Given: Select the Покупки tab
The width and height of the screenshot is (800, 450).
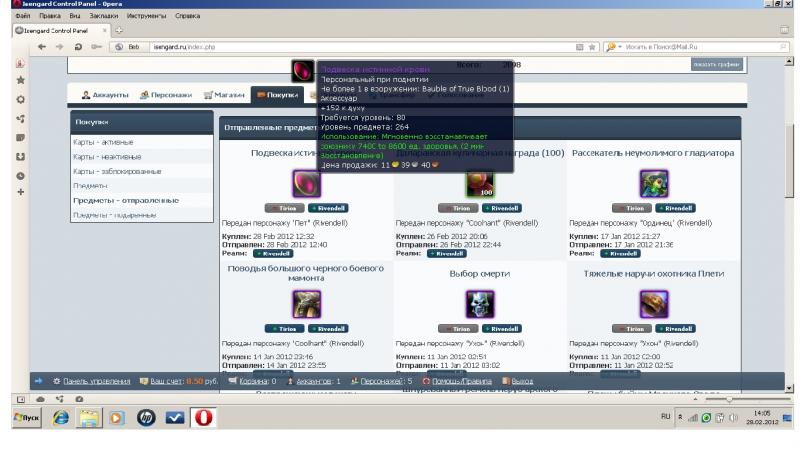Looking at the screenshot, I should (277, 95).
